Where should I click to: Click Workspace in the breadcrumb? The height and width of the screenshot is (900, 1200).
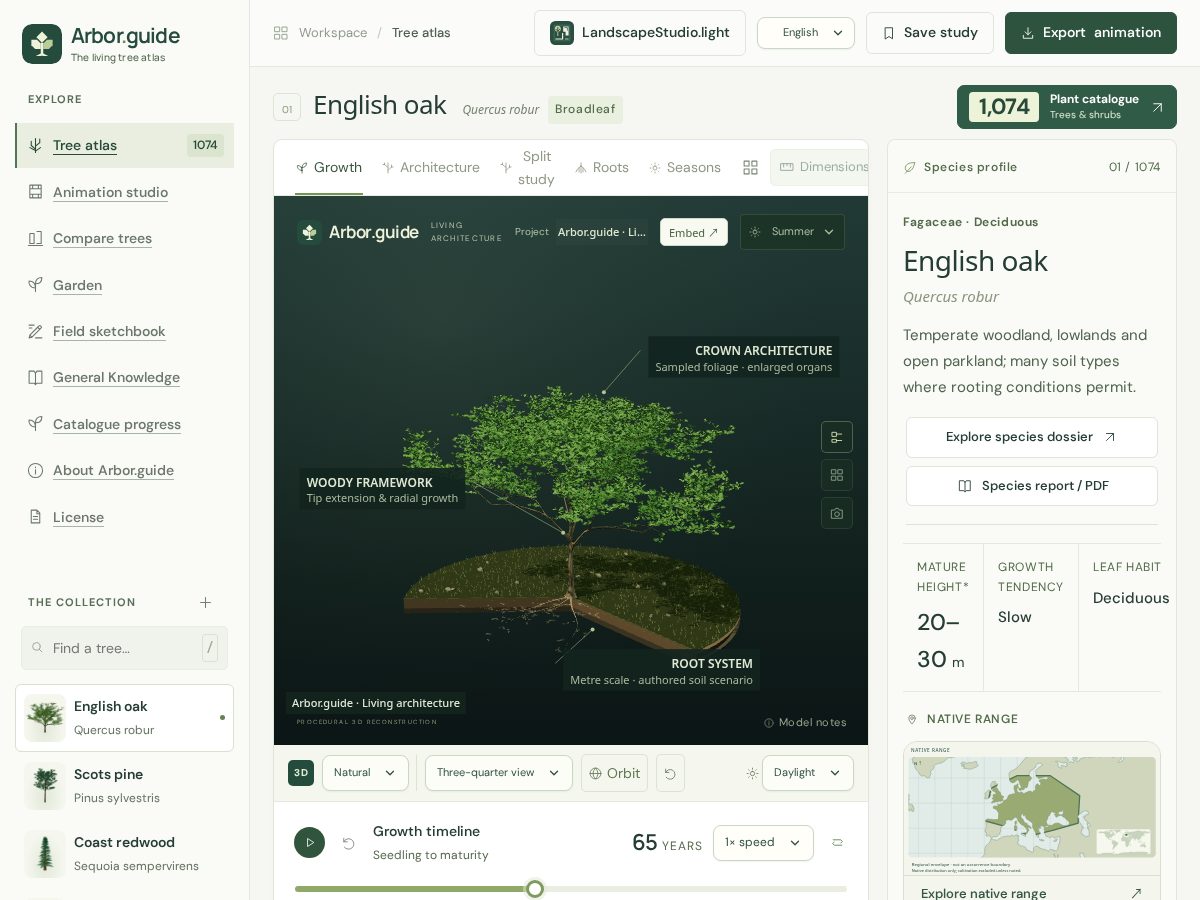coord(333,33)
